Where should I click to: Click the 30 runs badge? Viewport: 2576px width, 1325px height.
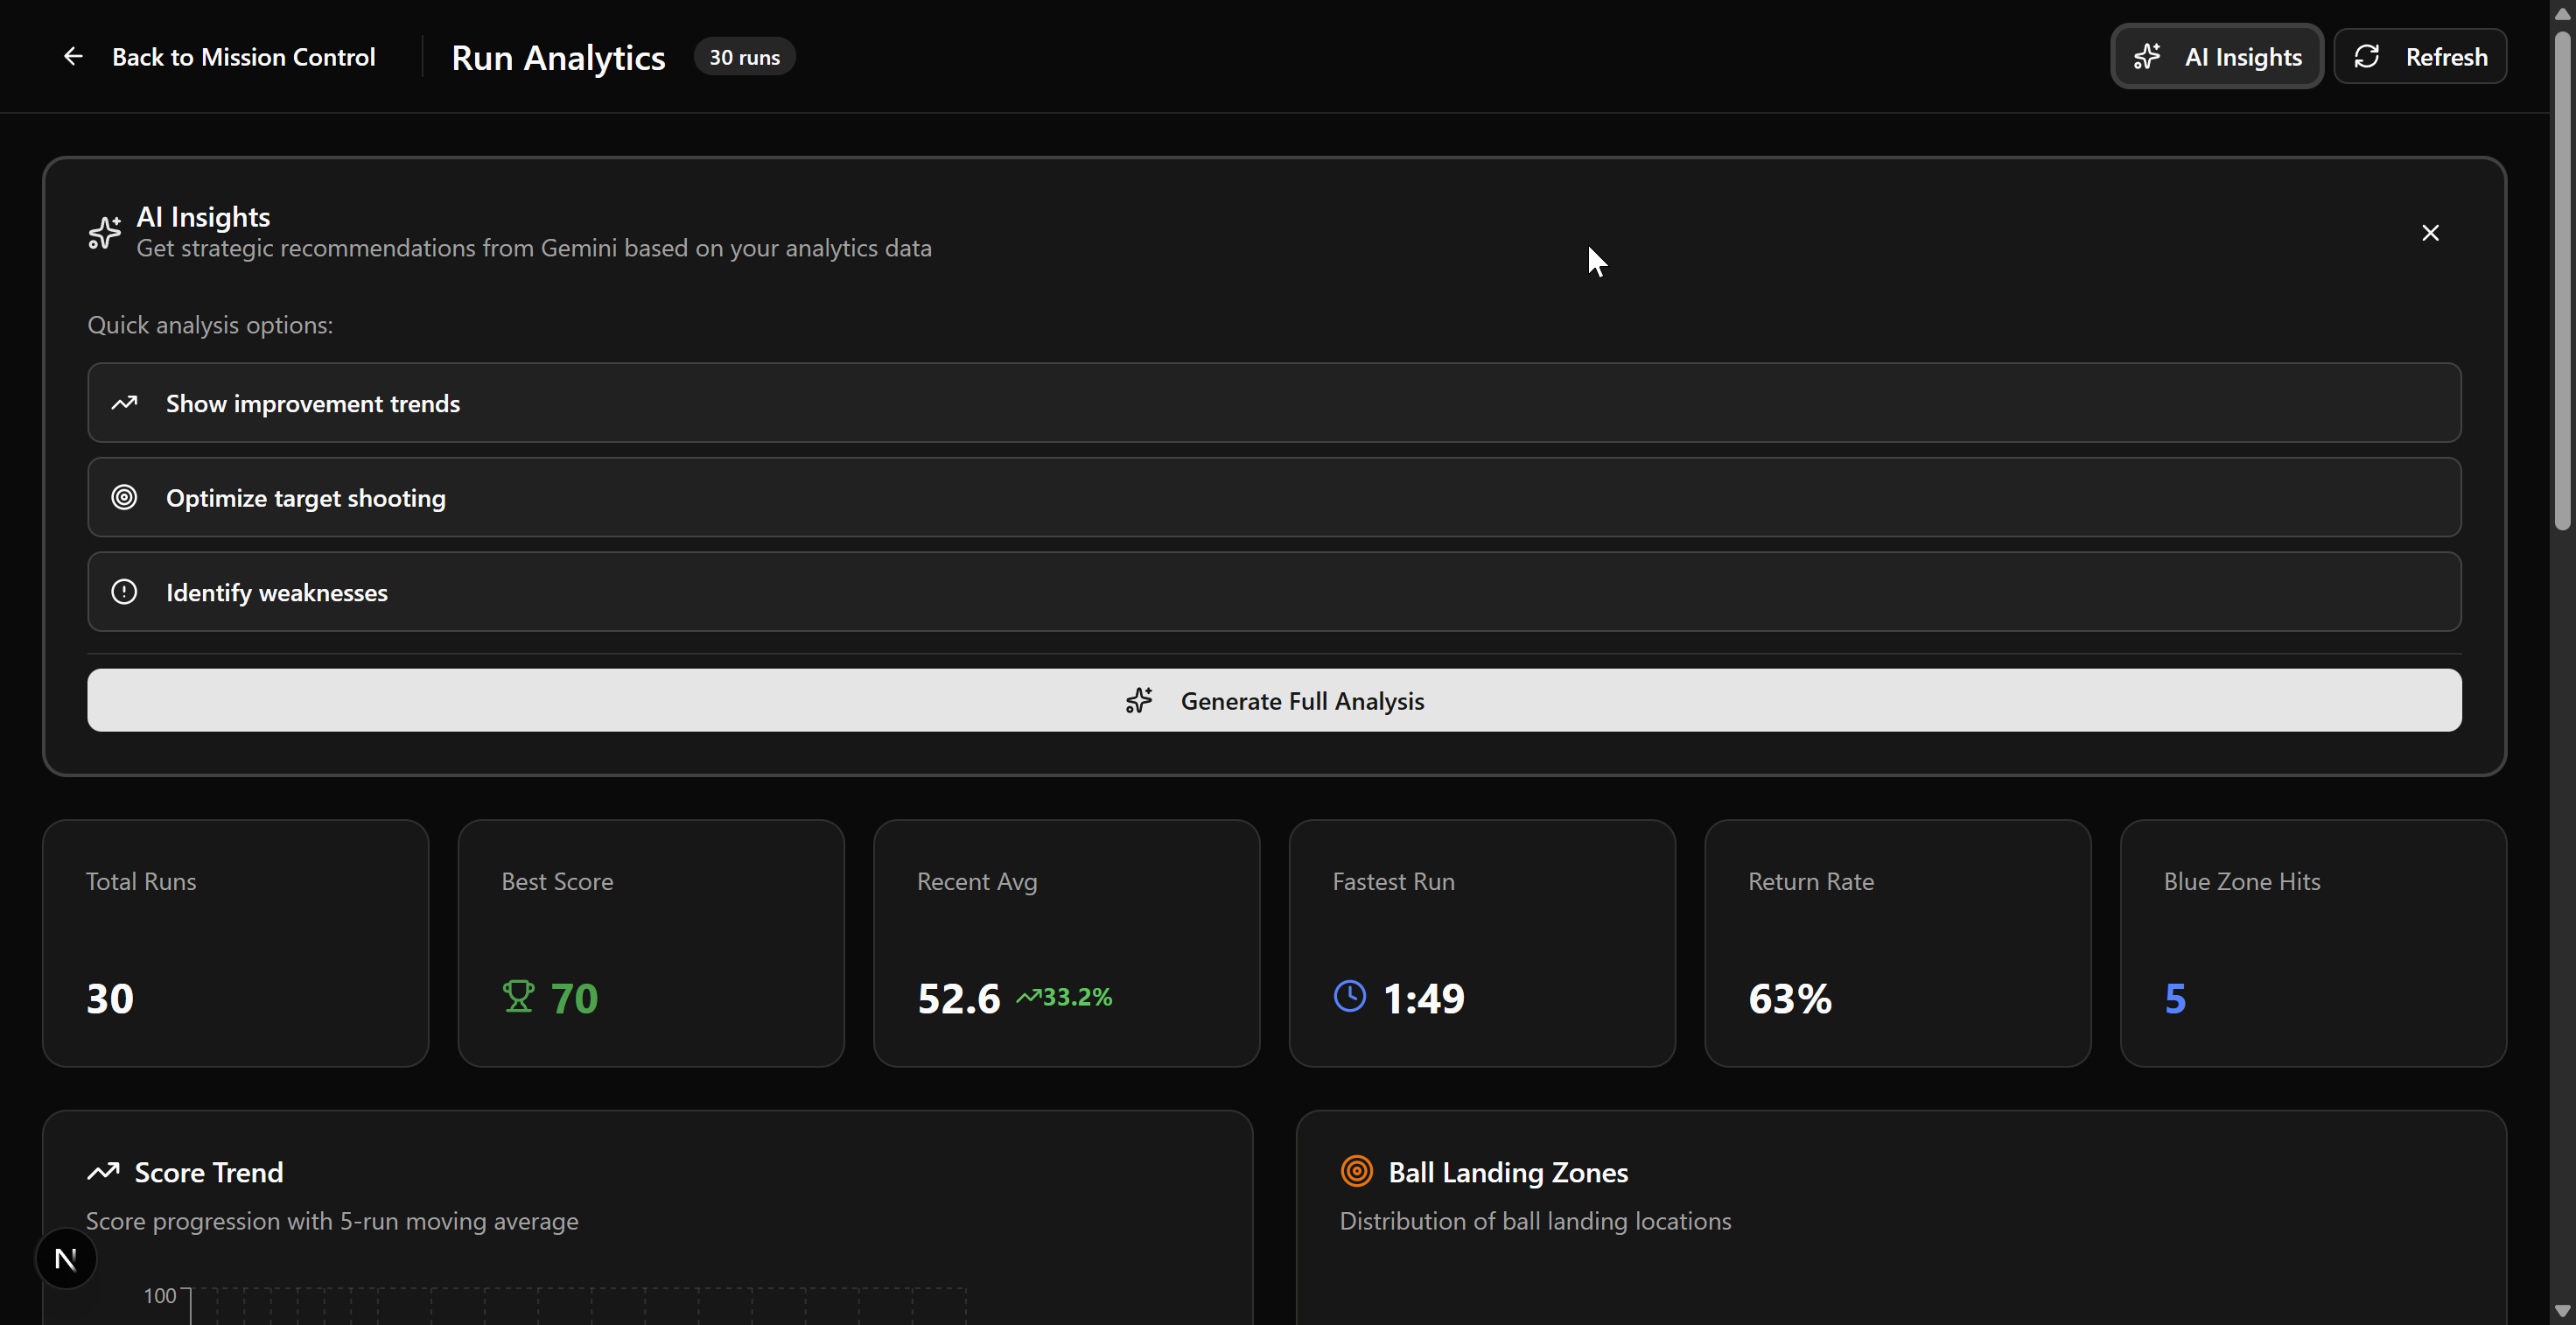tap(744, 57)
